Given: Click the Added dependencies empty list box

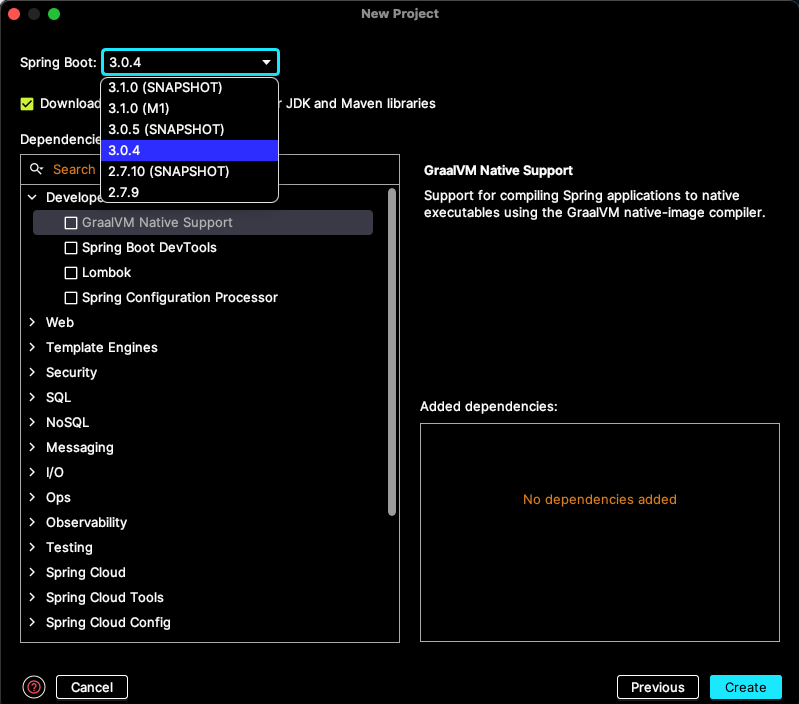Looking at the screenshot, I should point(600,532).
